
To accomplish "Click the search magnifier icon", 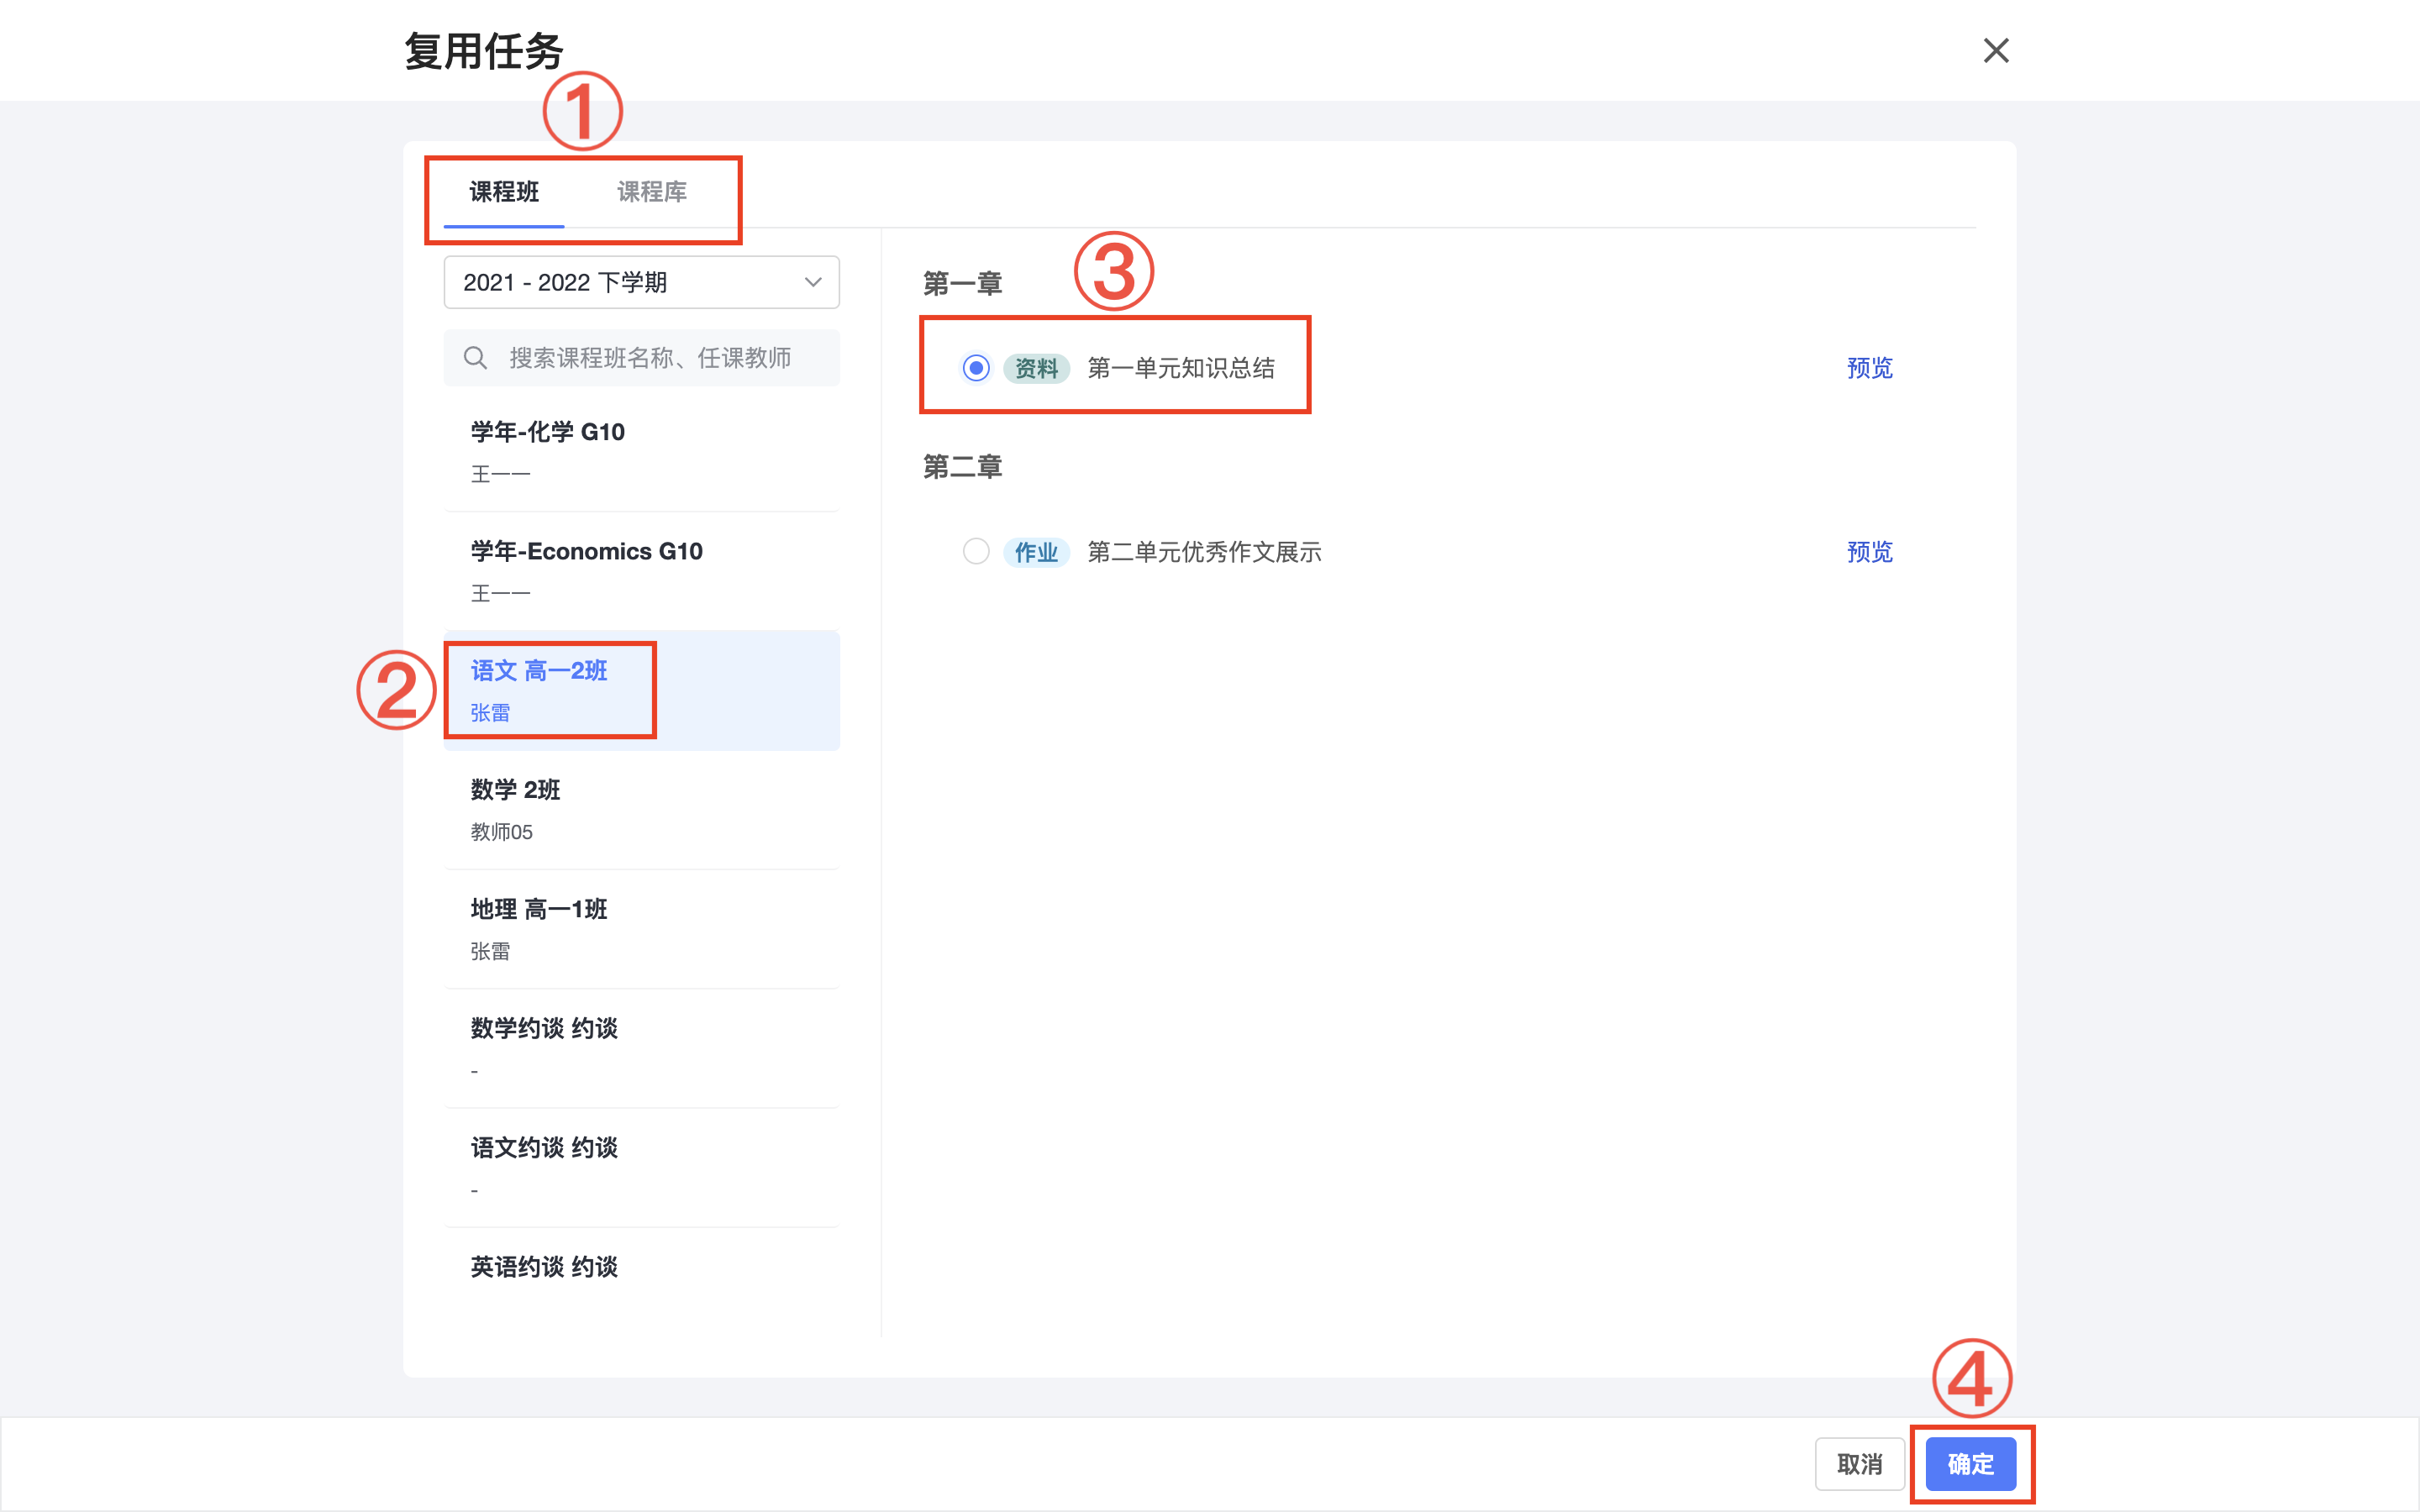I will (x=475, y=358).
